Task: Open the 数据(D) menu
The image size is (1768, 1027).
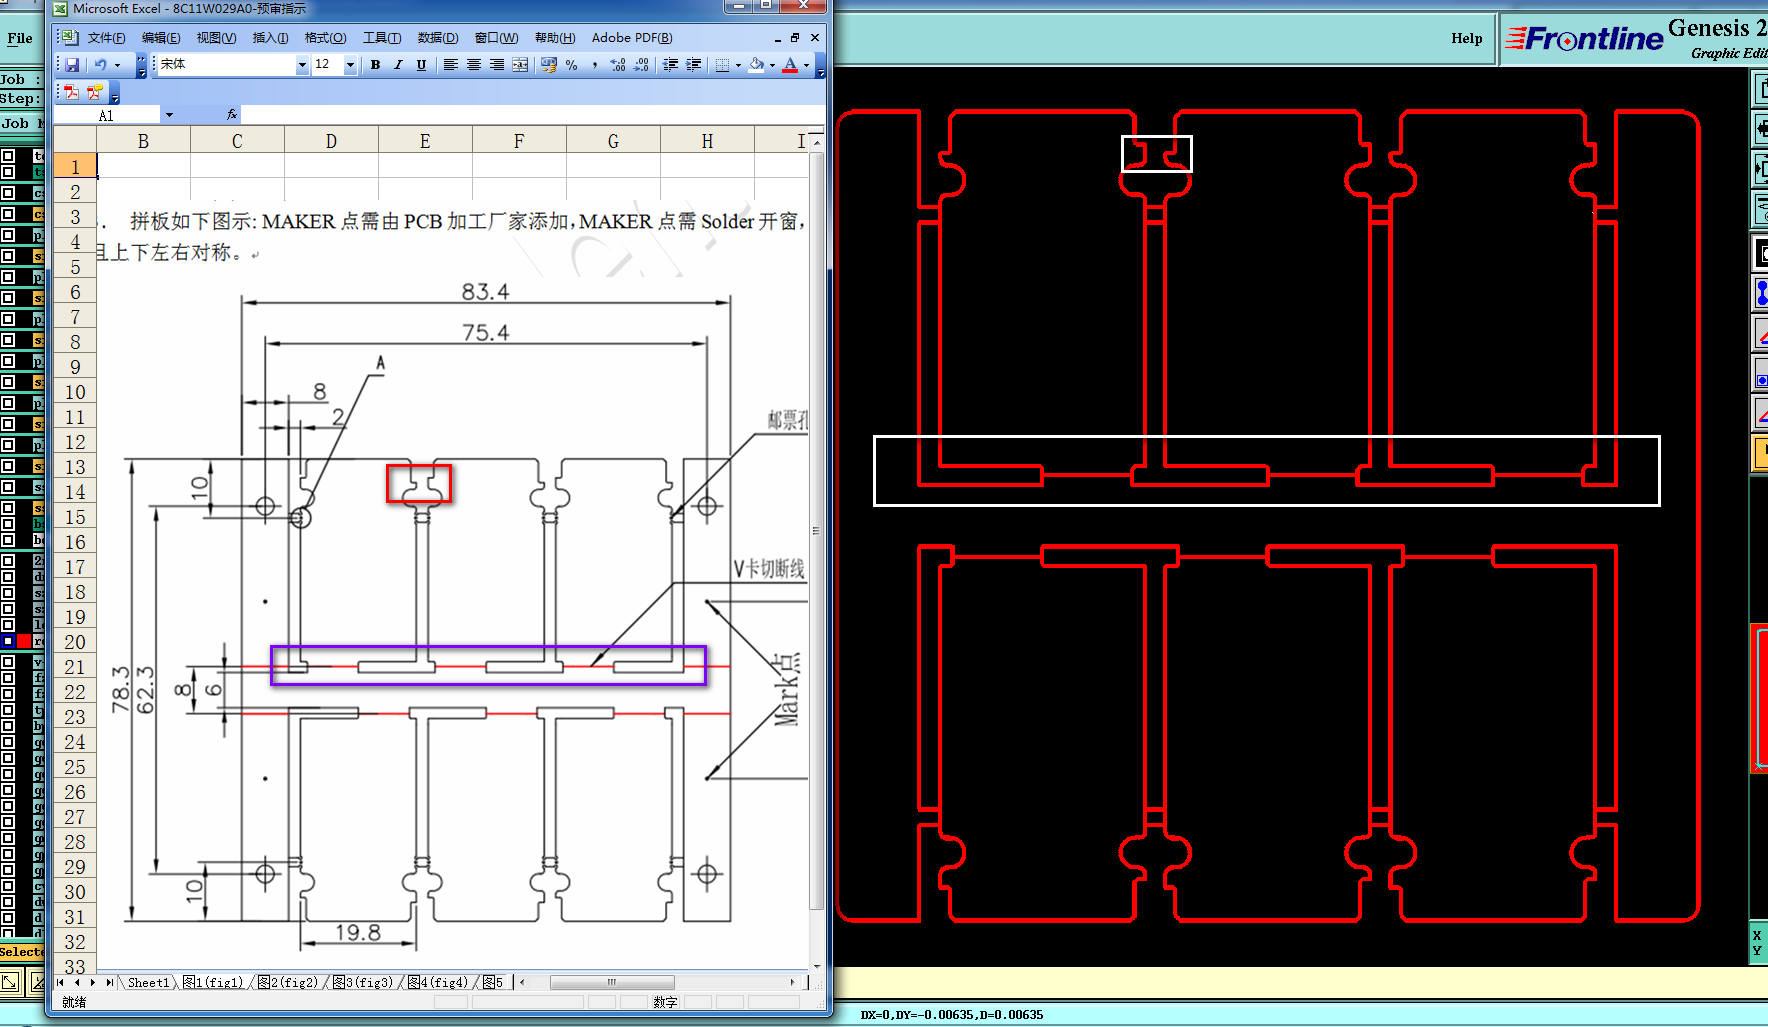Action: click(x=438, y=38)
